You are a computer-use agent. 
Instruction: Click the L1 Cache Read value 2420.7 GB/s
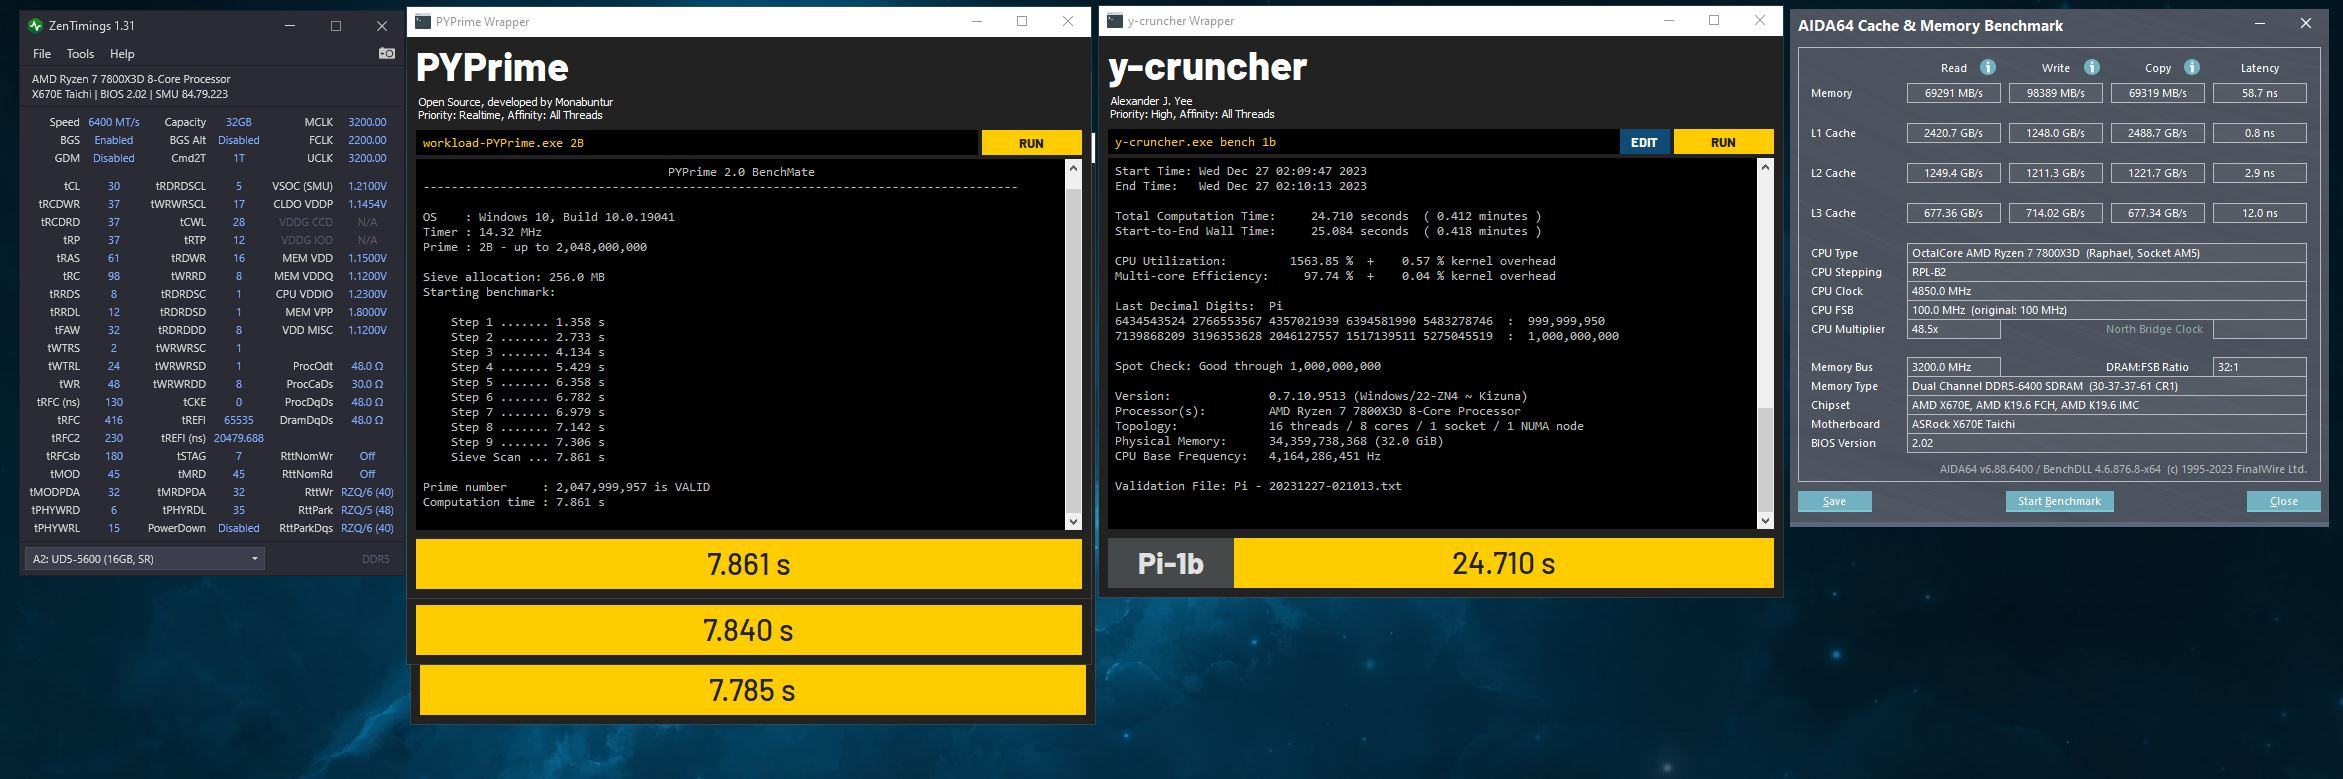pos(1953,133)
